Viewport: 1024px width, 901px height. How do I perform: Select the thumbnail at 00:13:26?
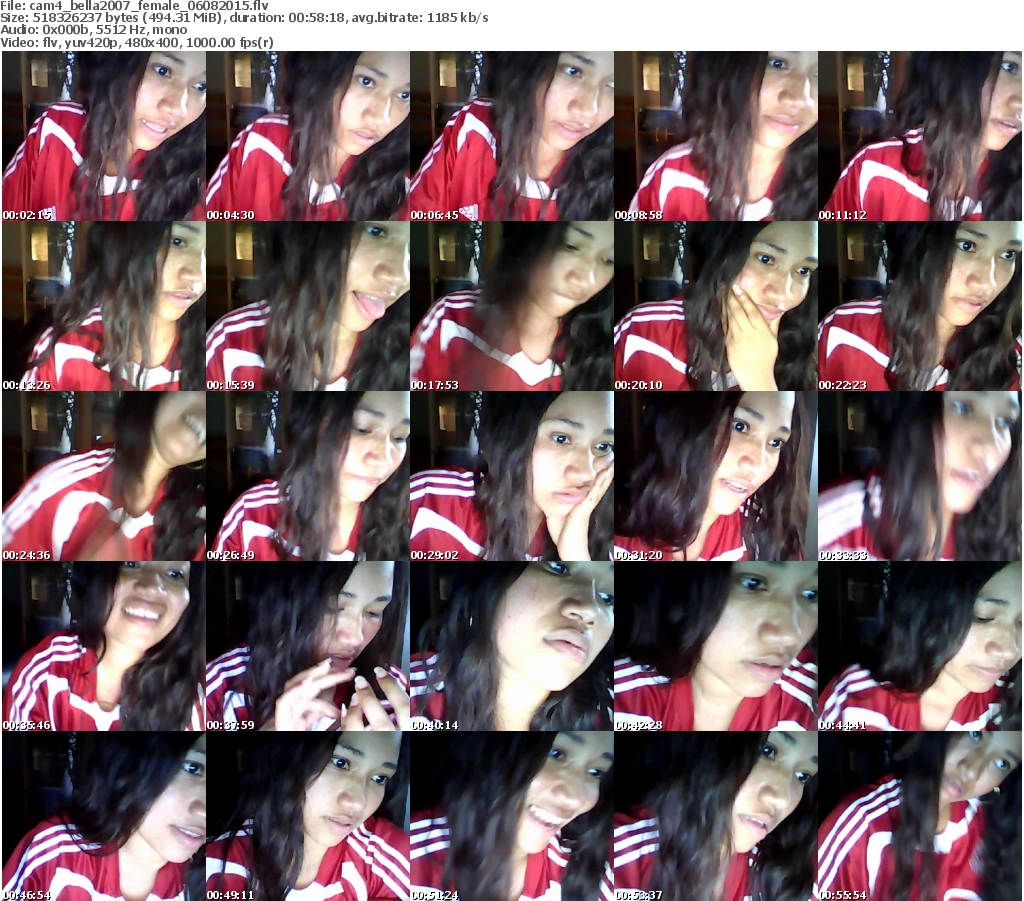click(x=104, y=306)
